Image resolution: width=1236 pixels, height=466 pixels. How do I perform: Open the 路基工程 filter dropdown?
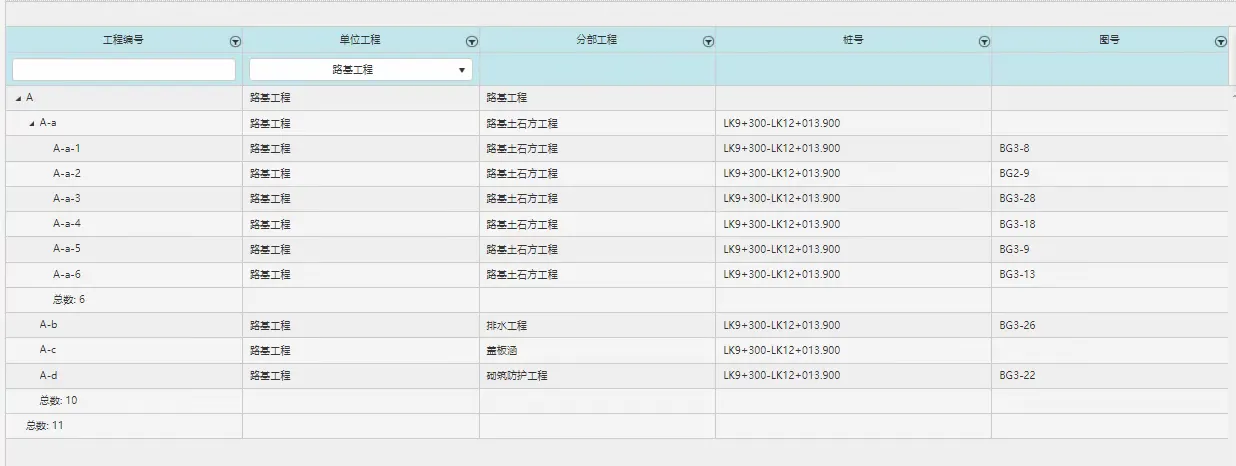[360, 70]
